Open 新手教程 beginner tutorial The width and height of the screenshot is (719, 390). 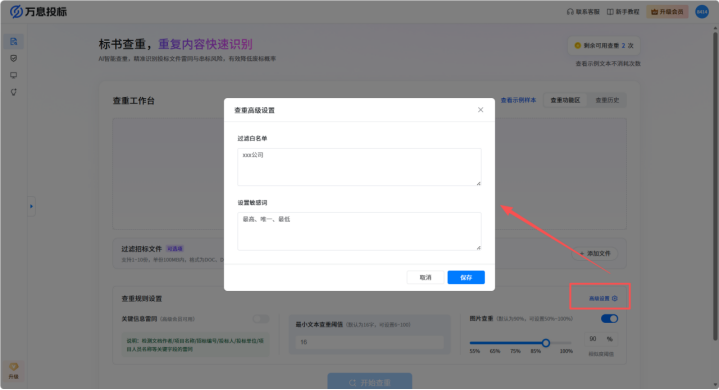623,11
